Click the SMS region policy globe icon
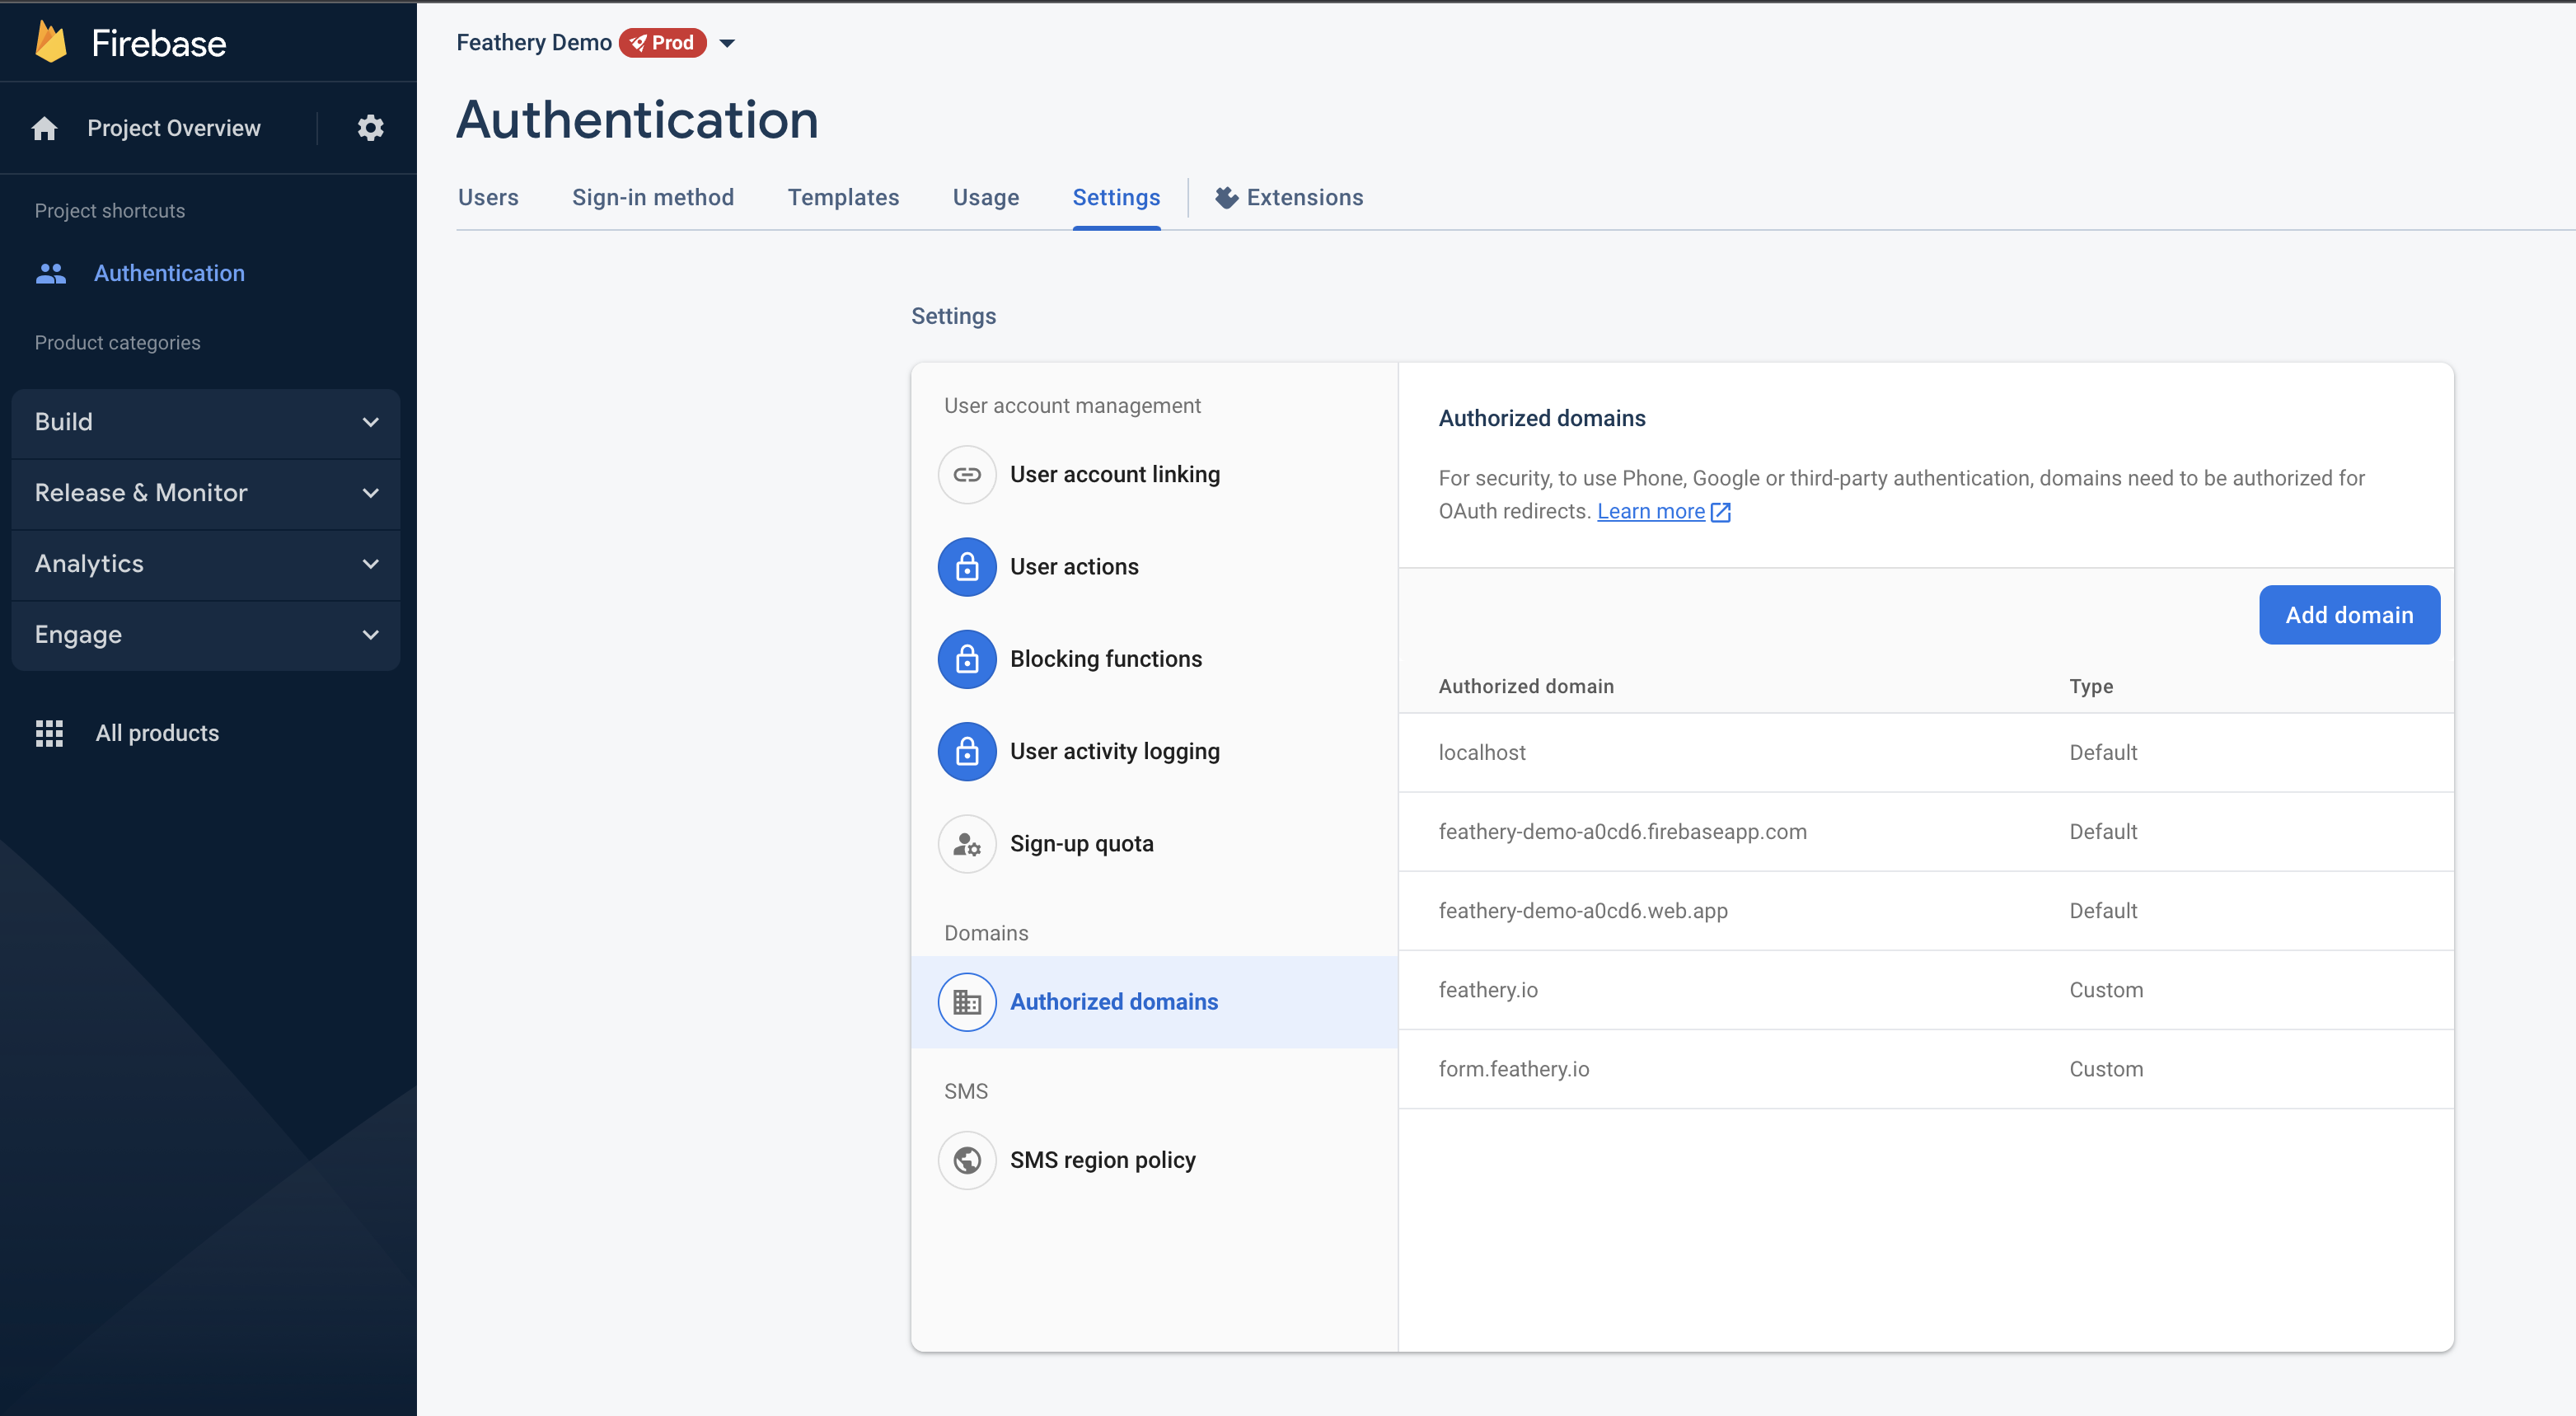Viewport: 2576px width, 1416px height. pos(966,1160)
